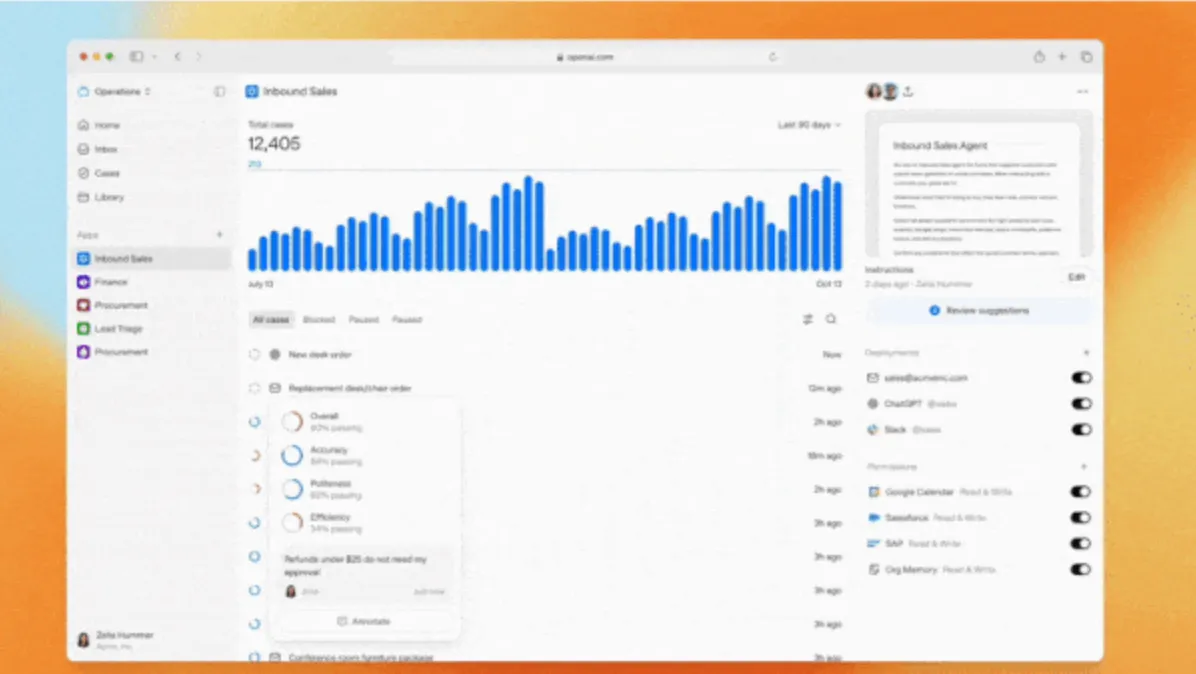
Task: Toggle the Org Memory permission switch
Action: (1081, 570)
